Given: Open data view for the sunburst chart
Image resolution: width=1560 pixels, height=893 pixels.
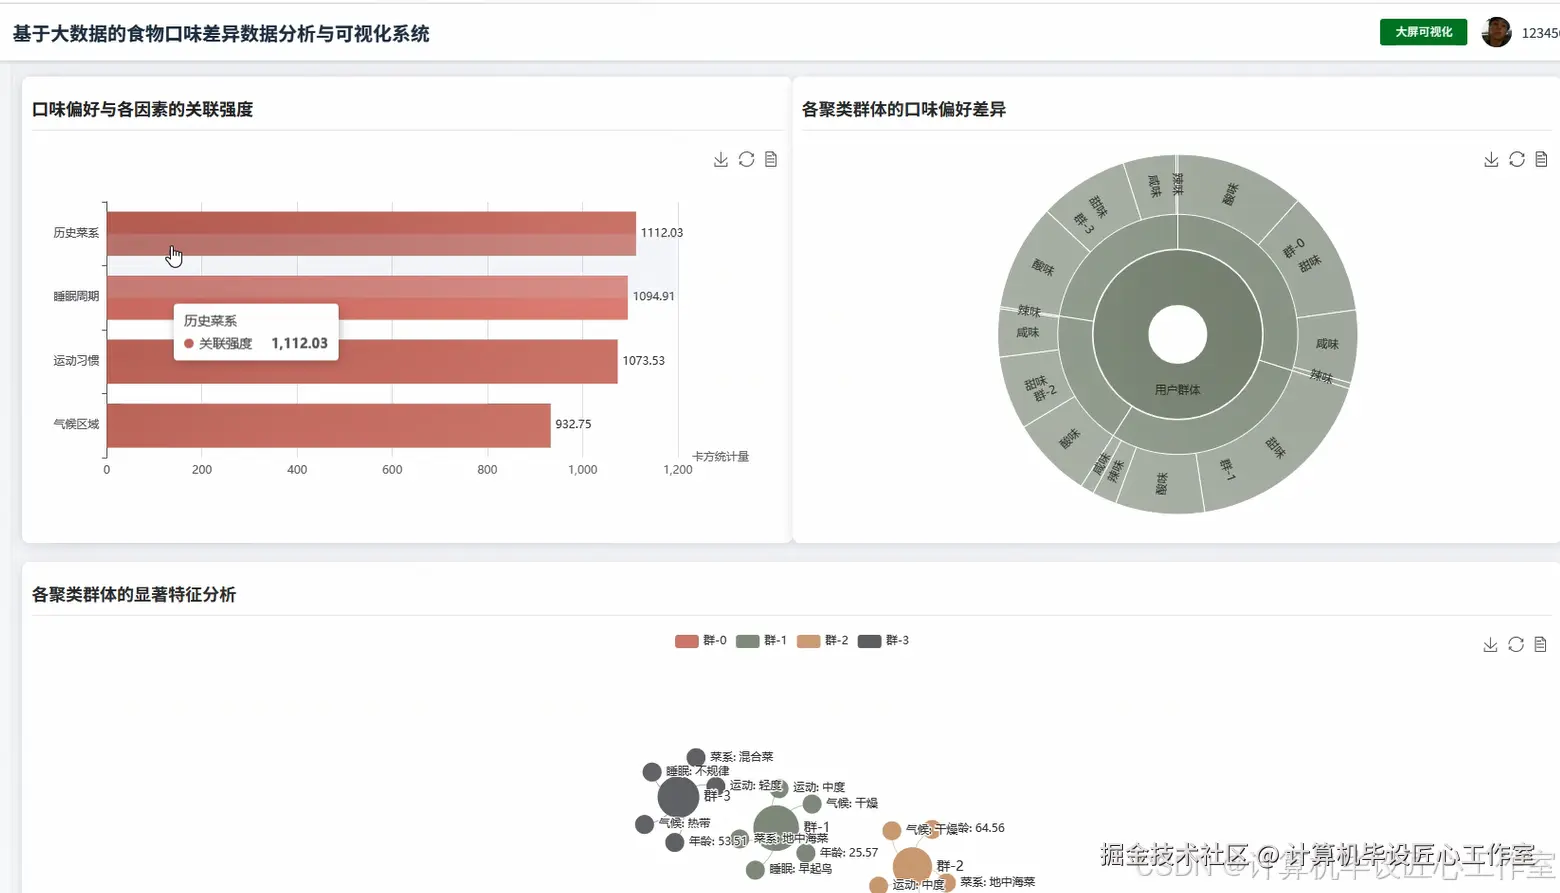Looking at the screenshot, I should click(x=1541, y=159).
